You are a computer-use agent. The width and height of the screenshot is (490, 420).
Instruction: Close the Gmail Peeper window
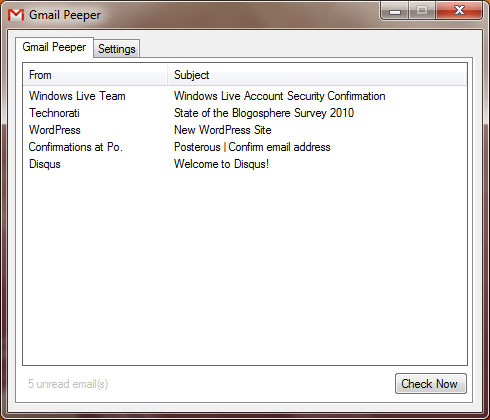pyautogui.click(x=459, y=11)
